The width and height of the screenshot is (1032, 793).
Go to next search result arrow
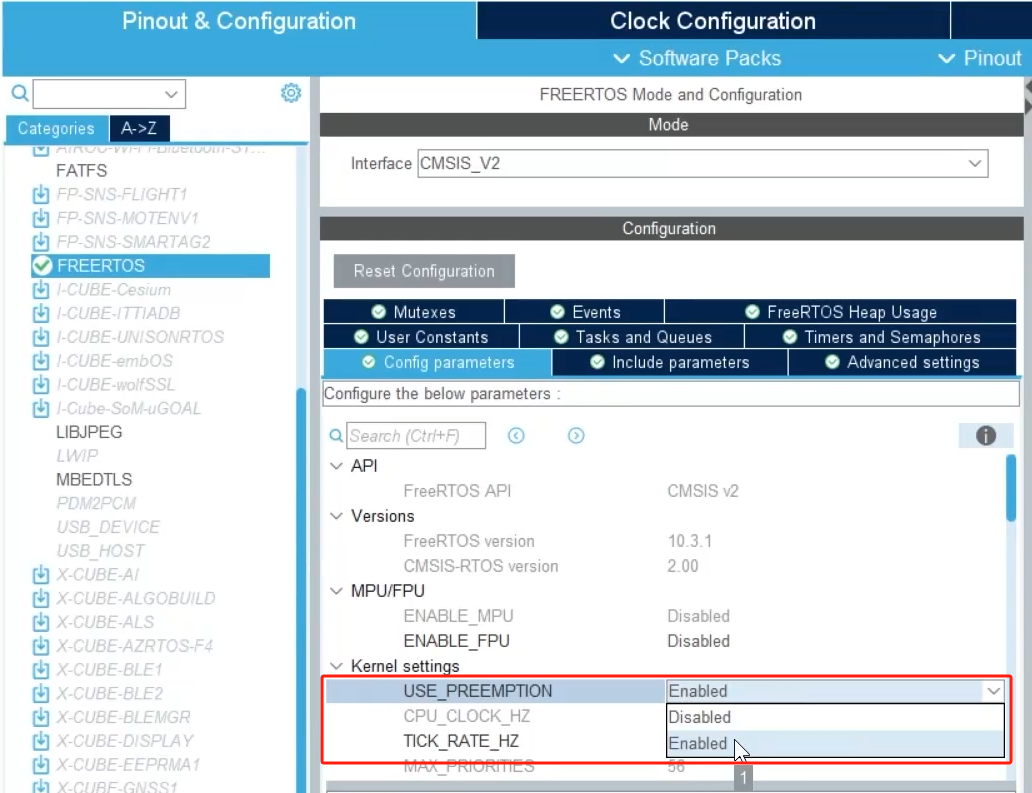coord(576,436)
